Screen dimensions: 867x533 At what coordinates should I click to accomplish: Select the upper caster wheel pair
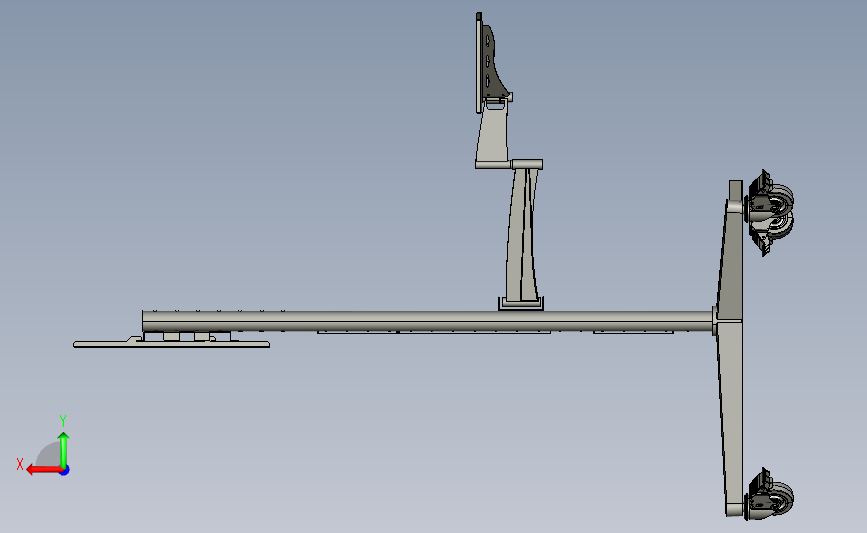point(770,213)
